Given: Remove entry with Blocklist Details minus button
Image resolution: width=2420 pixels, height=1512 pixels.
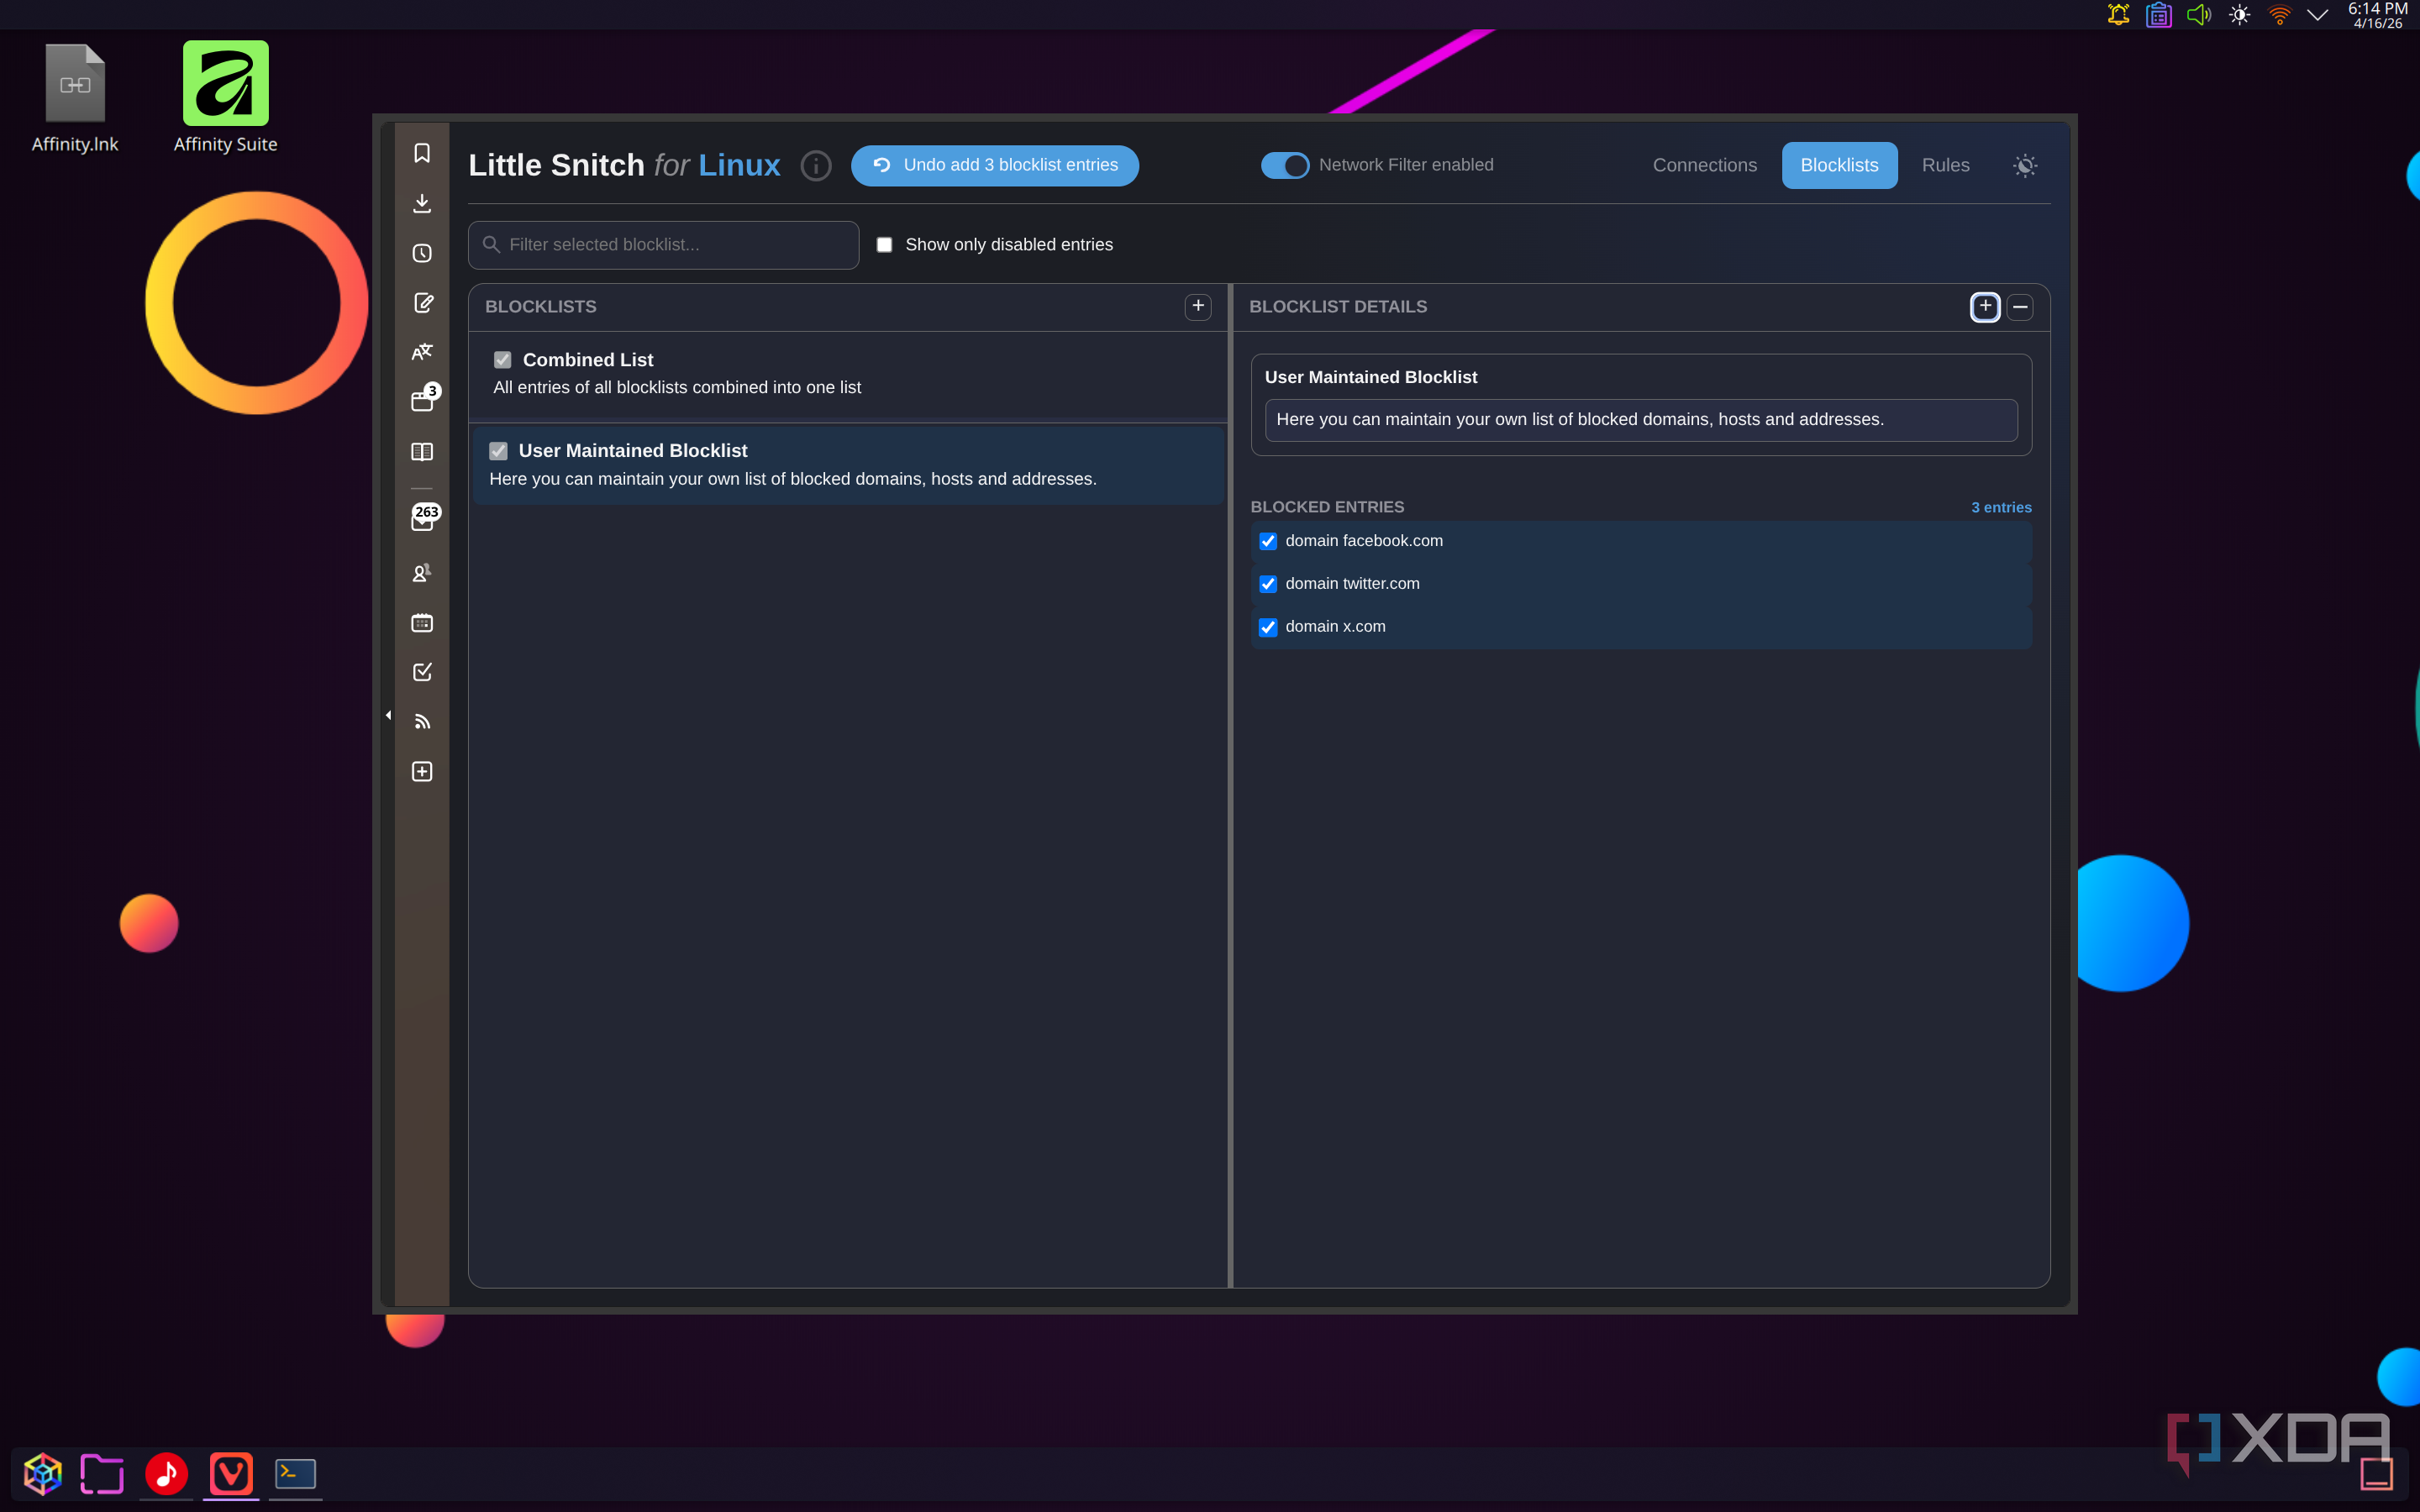Looking at the screenshot, I should (2020, 307).
